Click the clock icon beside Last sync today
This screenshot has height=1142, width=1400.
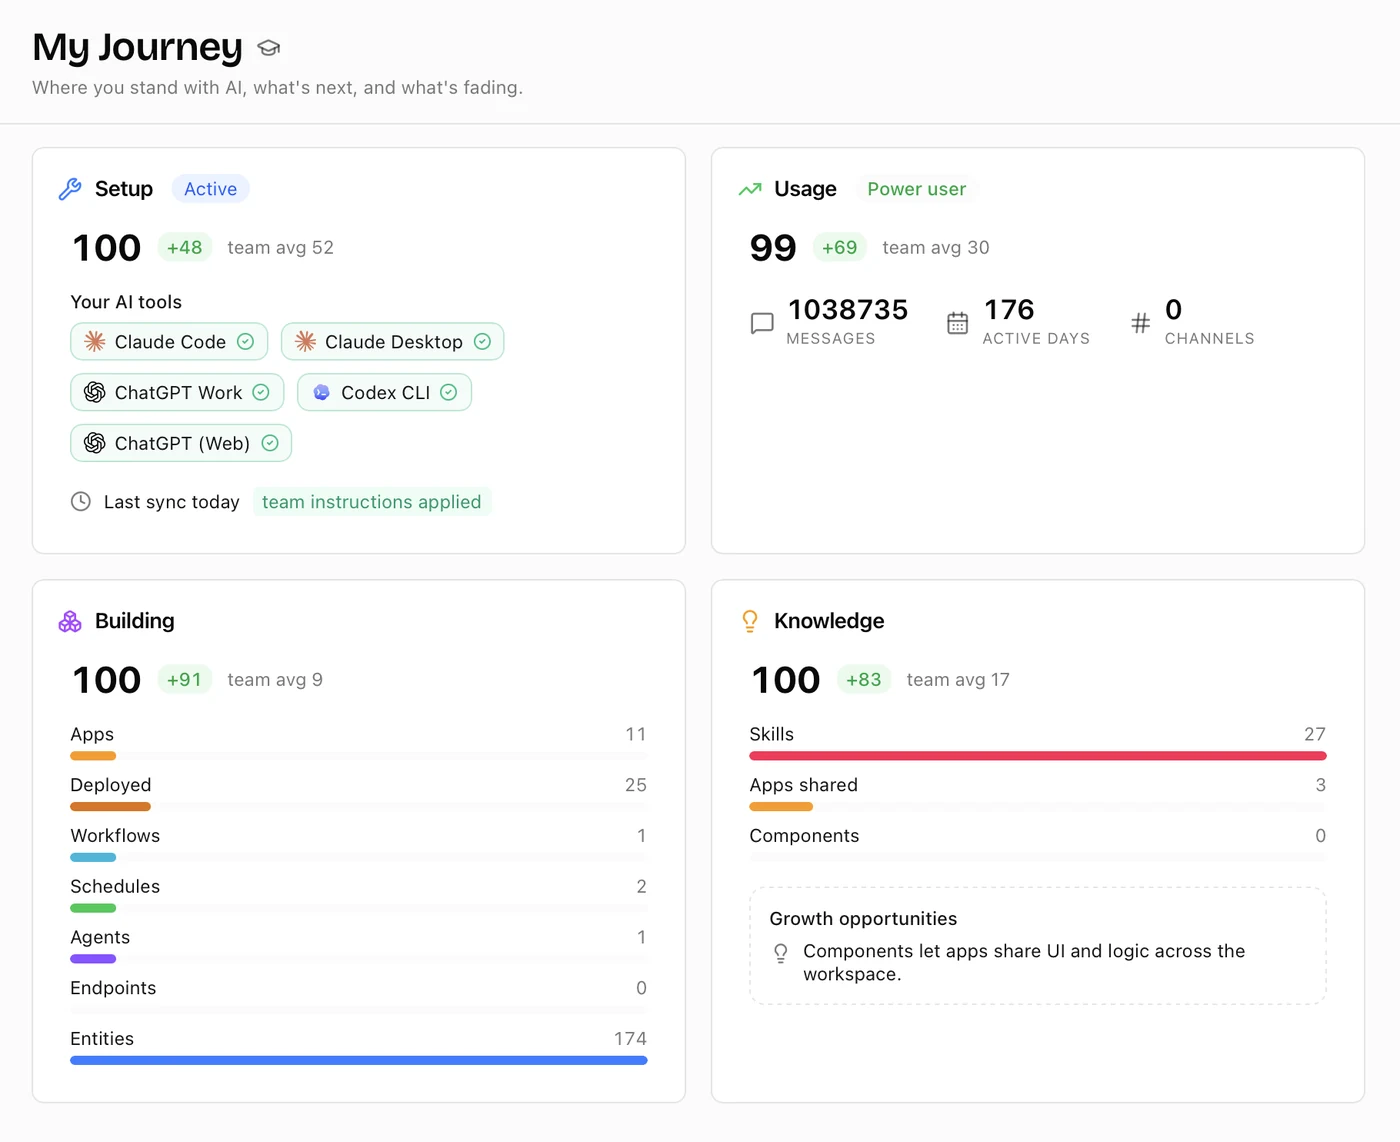click(81, 502)
